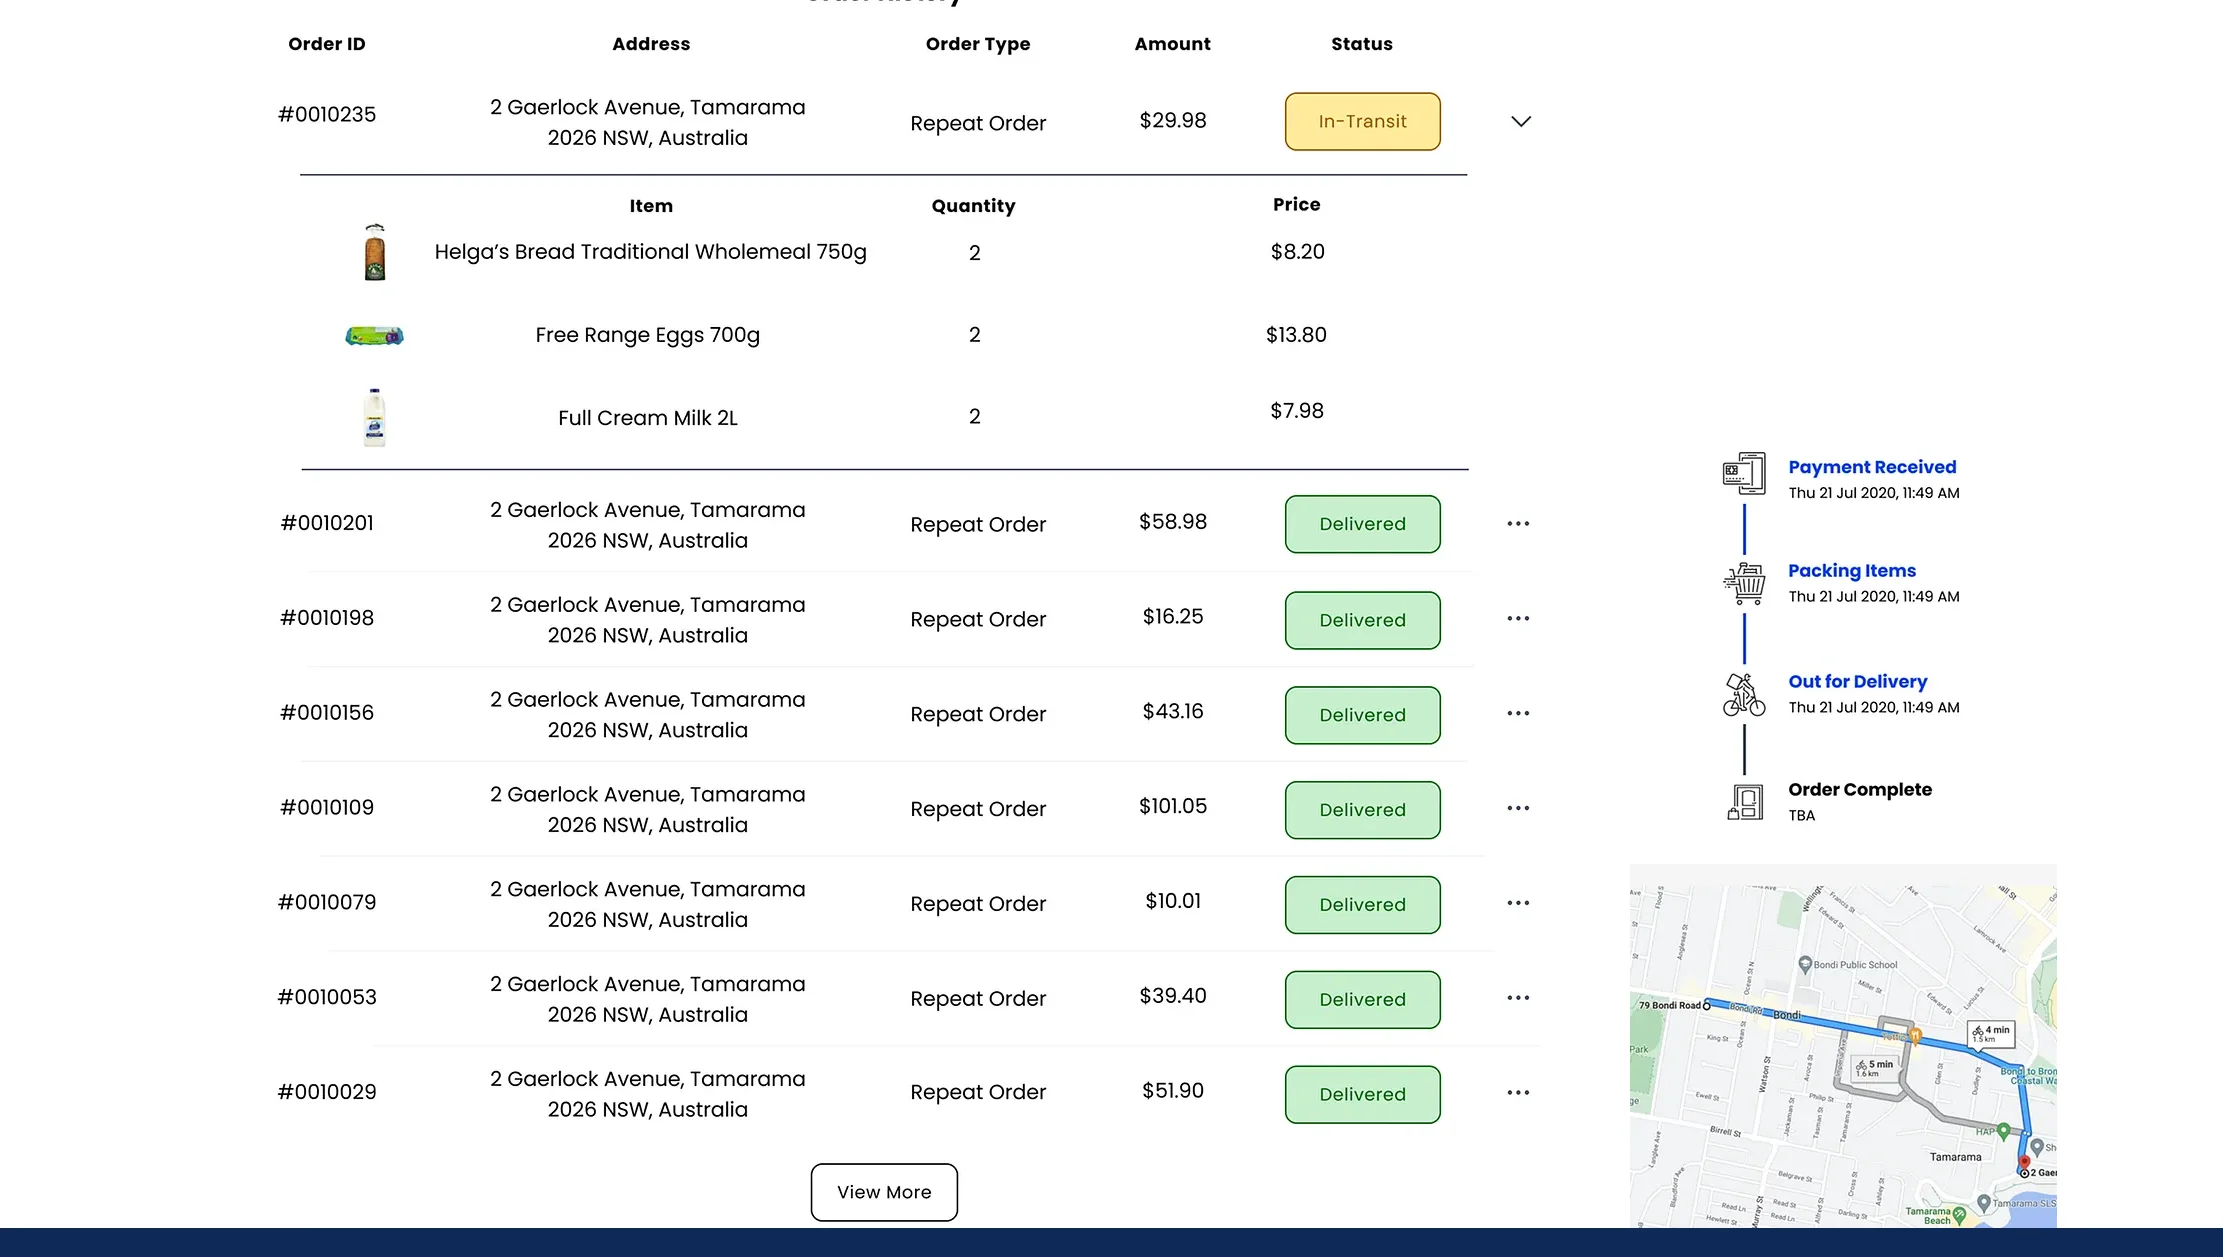This screenshot has width=2223, height=1257.
Task: Open ellipsis options for order #0010201
Action: 1517,523
